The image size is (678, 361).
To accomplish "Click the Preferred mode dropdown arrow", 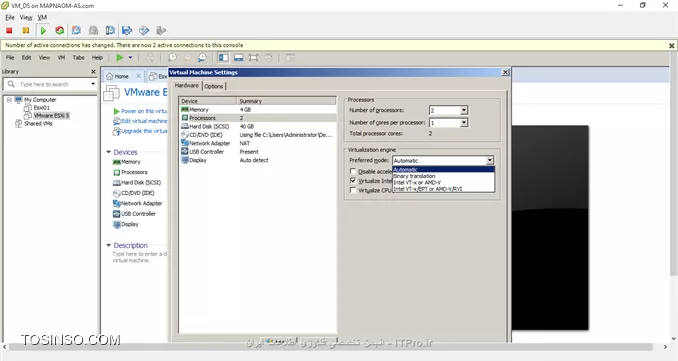I will 489,160.
